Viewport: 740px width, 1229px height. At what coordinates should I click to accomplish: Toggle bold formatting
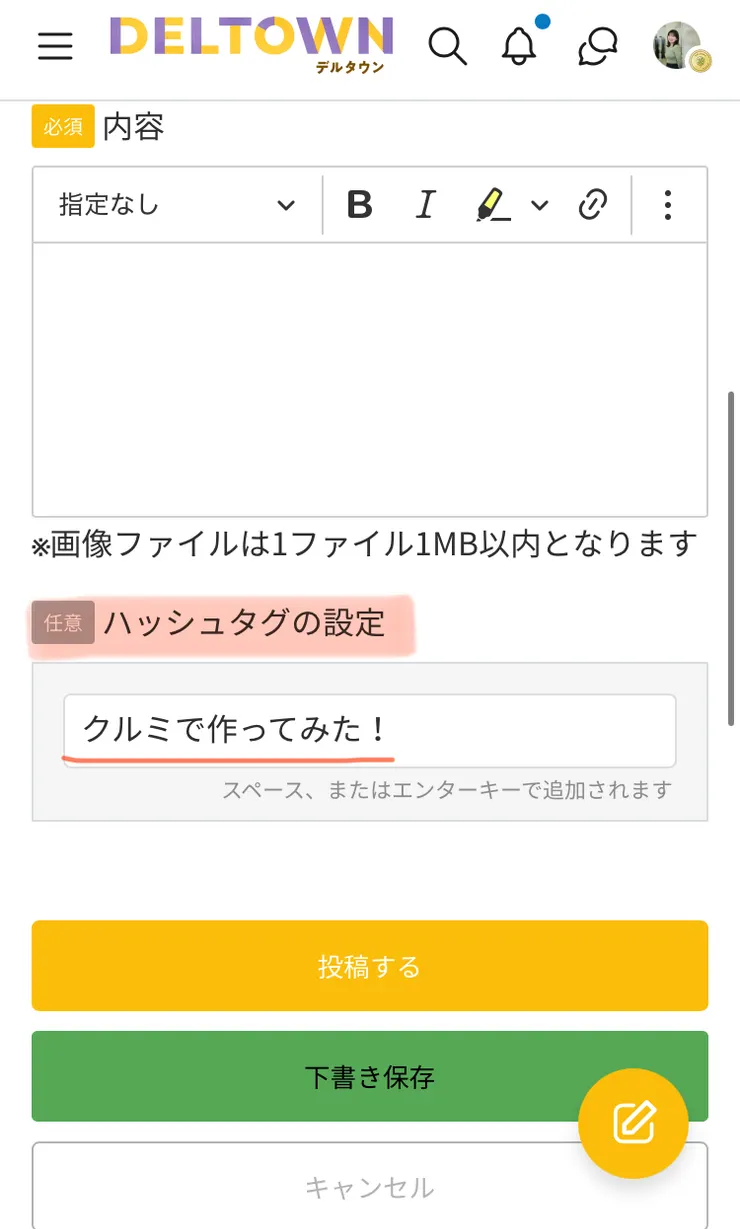(x=359, y=205)
